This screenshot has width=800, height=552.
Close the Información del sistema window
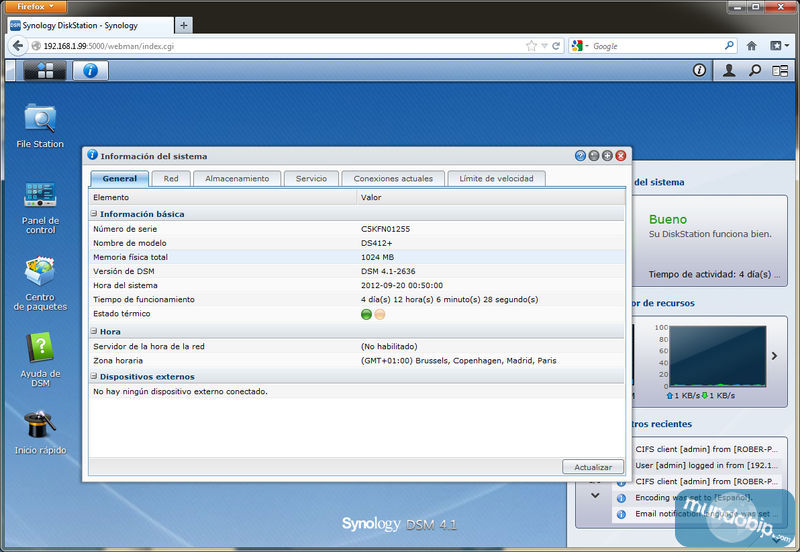tap(620, 156)
